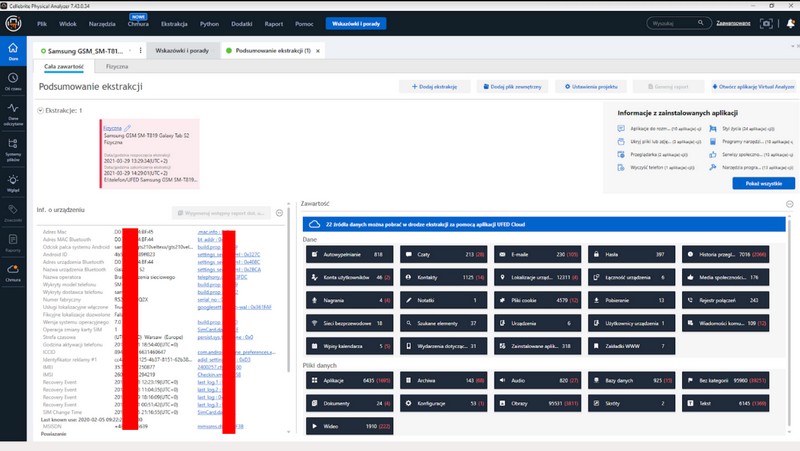Click the lock icon on Hasła tile

pyautogui.click(x=596, y=254)
